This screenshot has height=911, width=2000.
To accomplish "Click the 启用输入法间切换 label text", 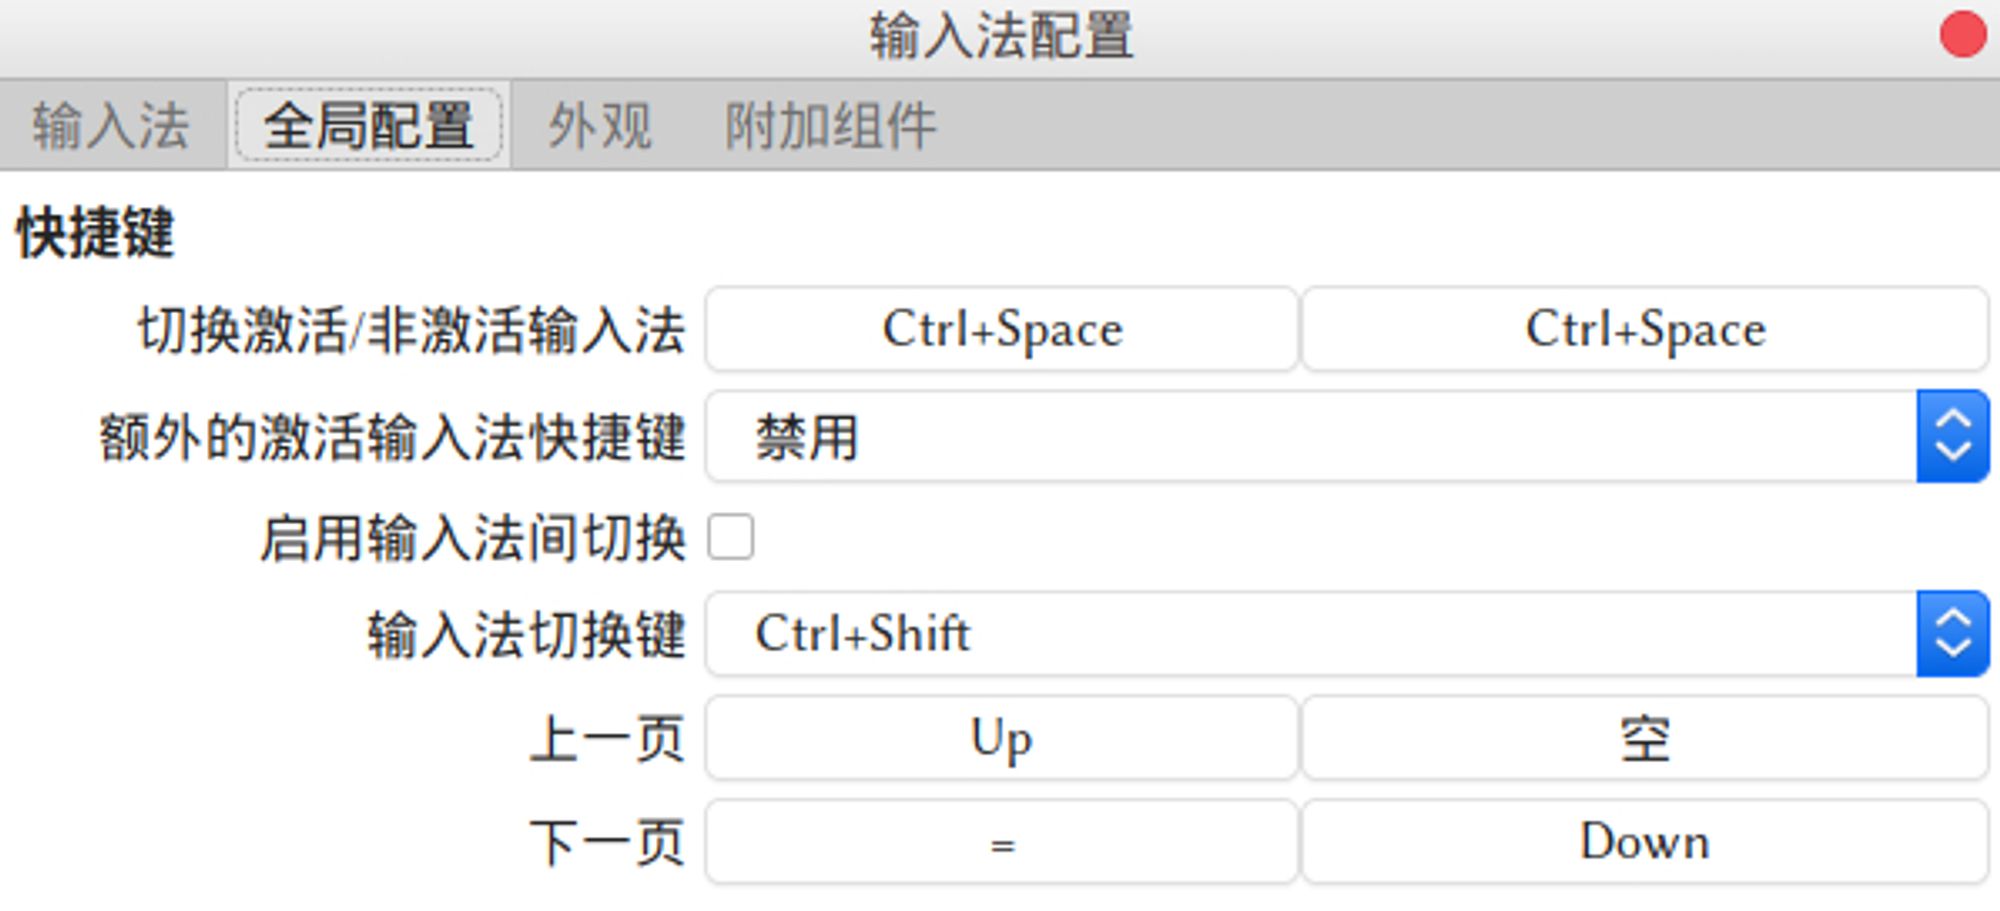I will point(472,538).
